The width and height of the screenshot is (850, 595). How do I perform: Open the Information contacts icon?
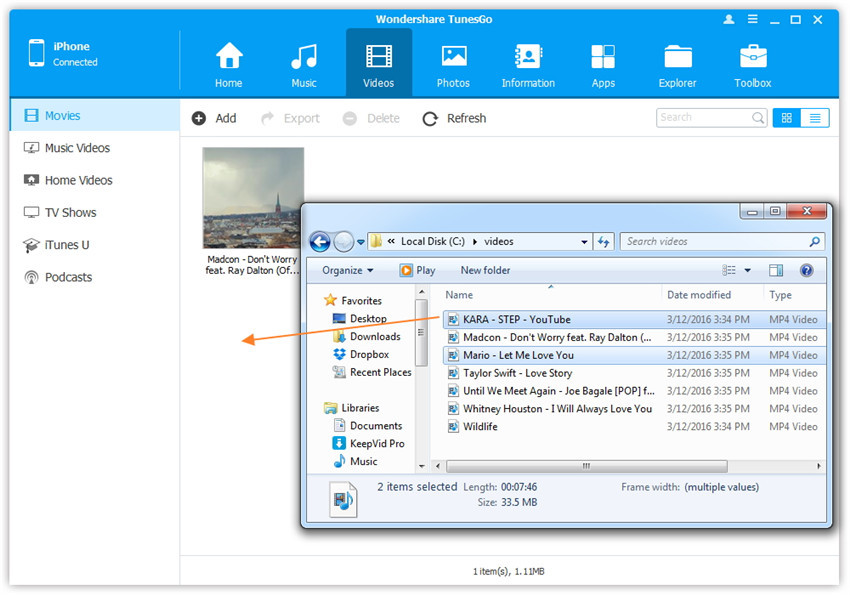point(528,56)
